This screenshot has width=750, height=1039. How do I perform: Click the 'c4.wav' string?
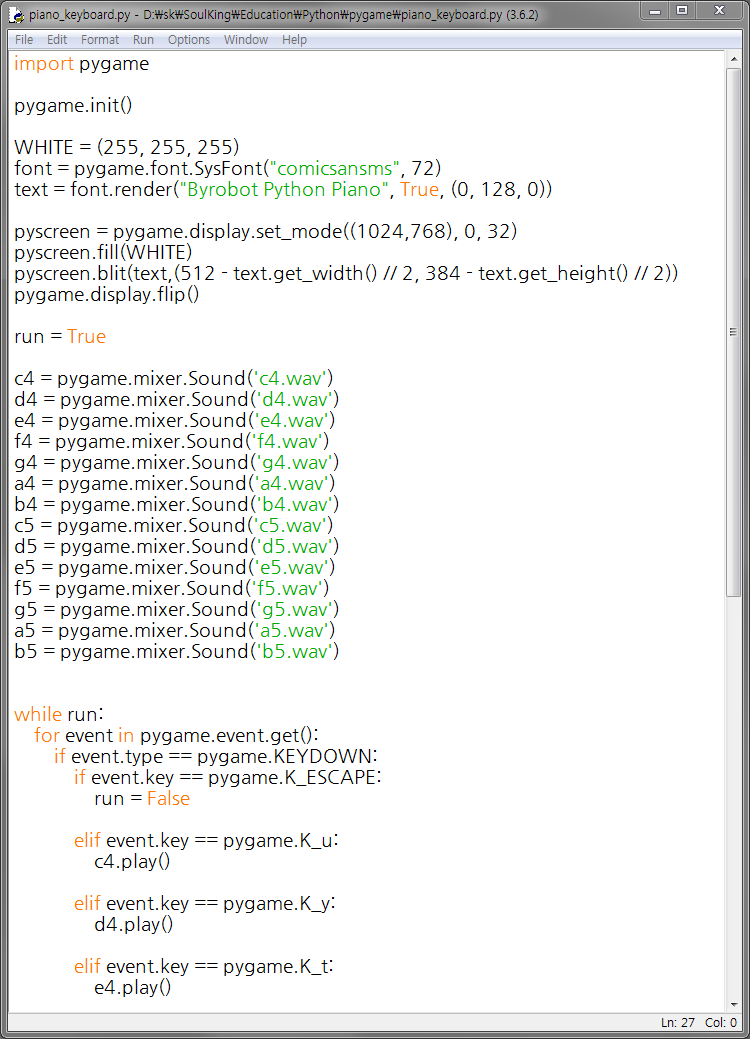pos(290,378)
